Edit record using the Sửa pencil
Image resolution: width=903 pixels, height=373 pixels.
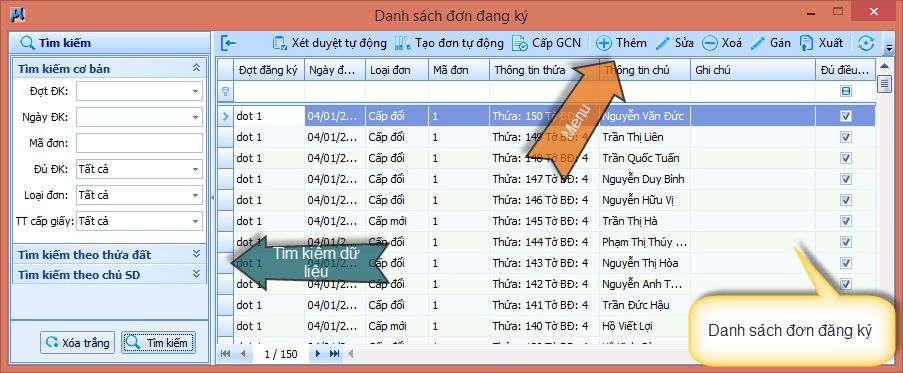coord(663,43)
